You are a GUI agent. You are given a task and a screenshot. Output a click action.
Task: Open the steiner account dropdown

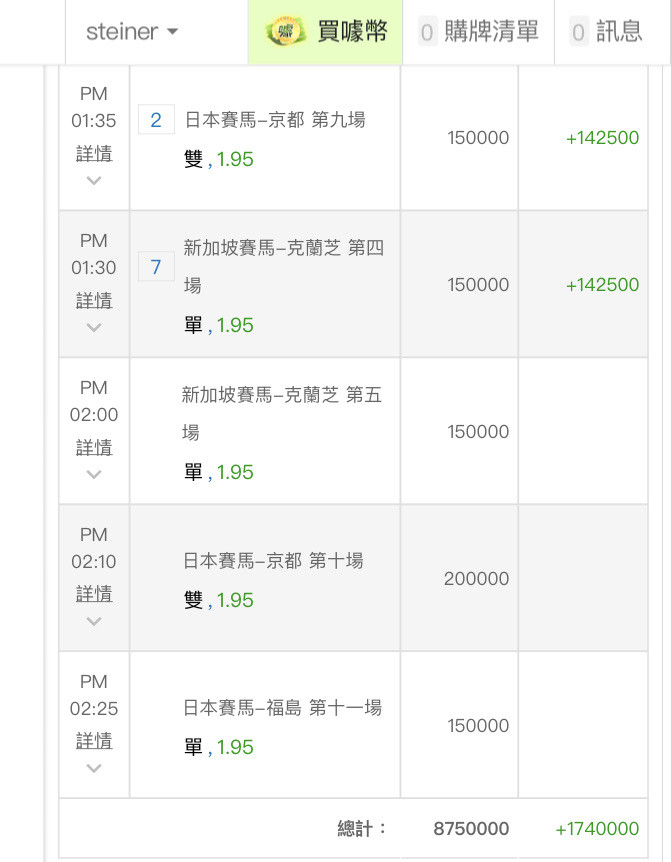tap(132, 31)
